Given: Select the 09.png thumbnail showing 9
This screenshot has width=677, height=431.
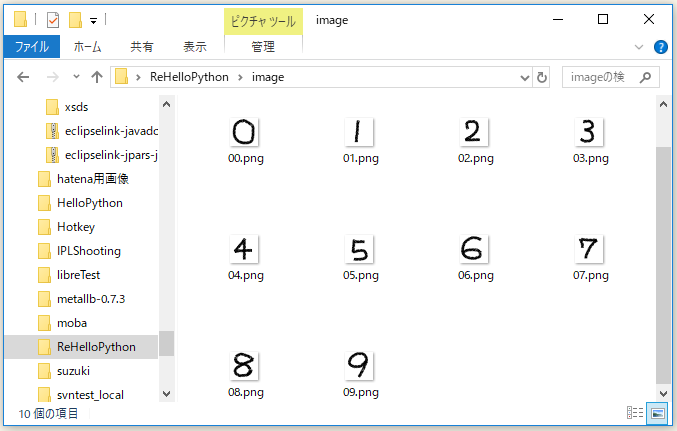Looking at the screenshot, I should coord(359,366).
